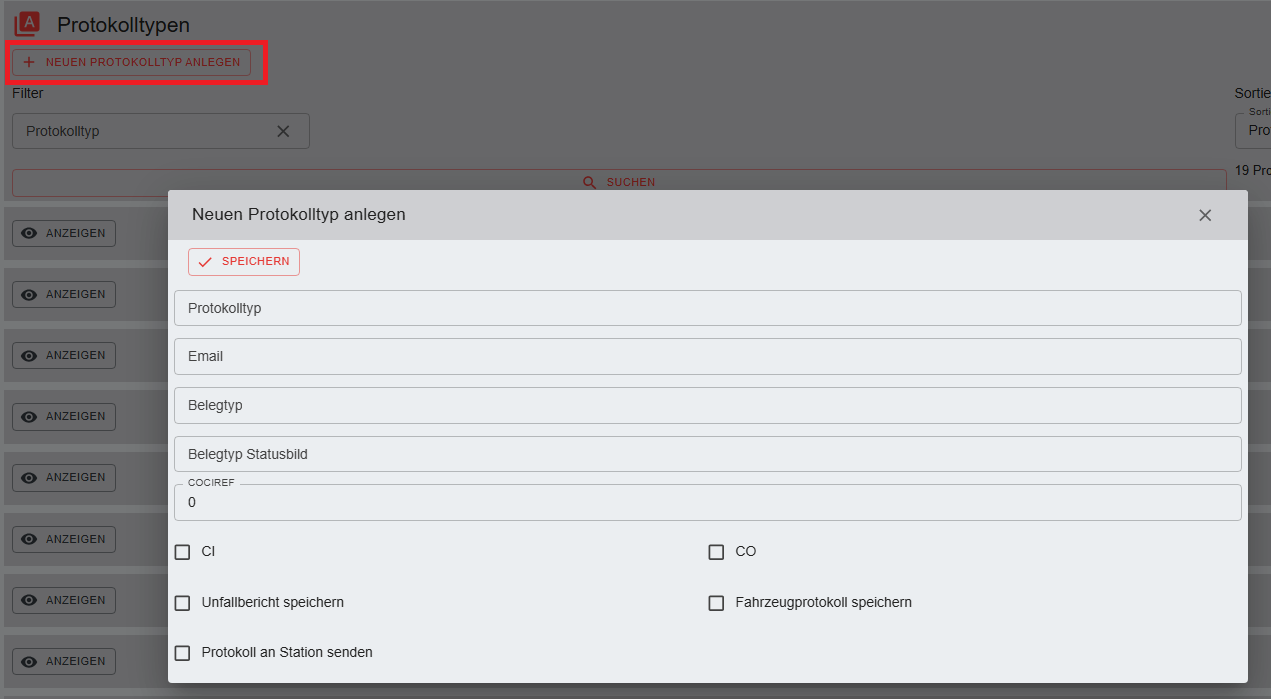Check Unfallbericht speichern
Image resolution: width=1271 pixels, height=699 pixels.
tap(182, 603)
